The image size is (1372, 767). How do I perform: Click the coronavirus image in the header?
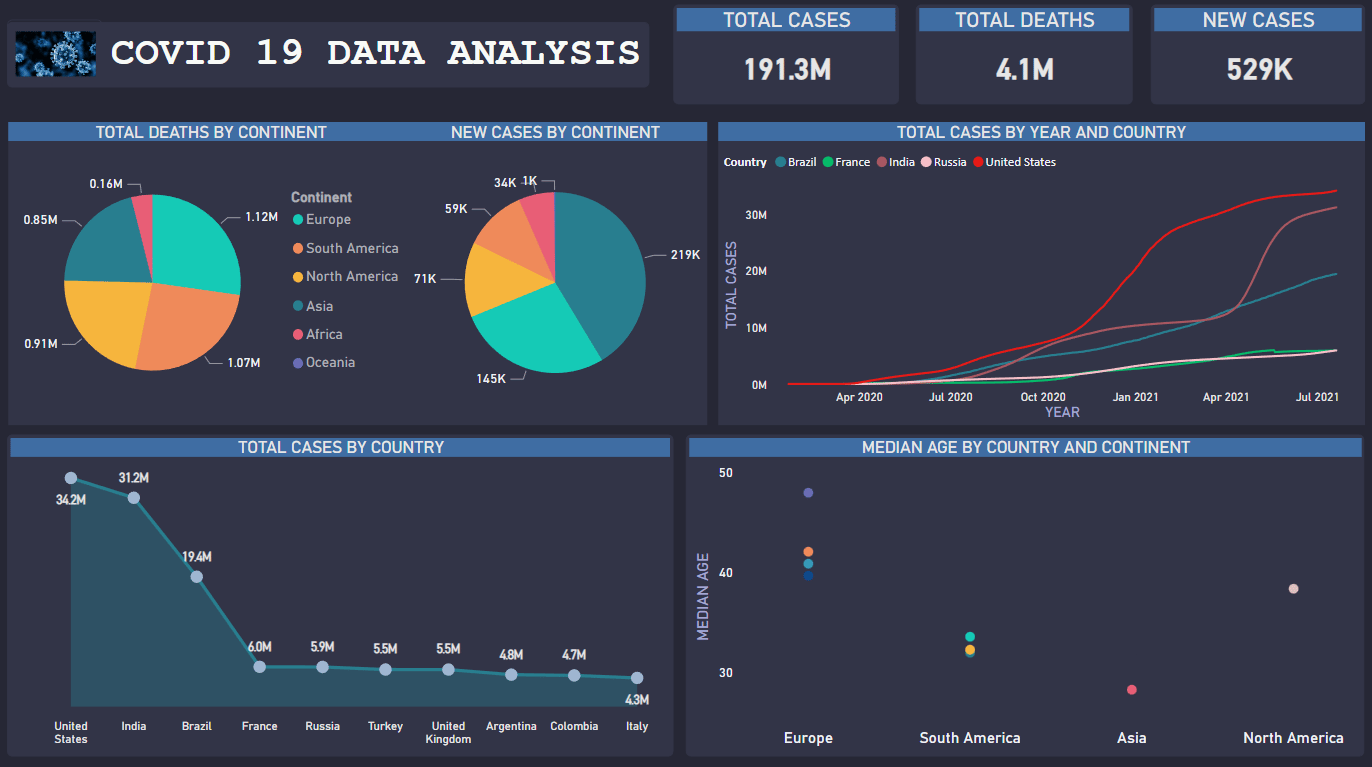coord(56,54)
